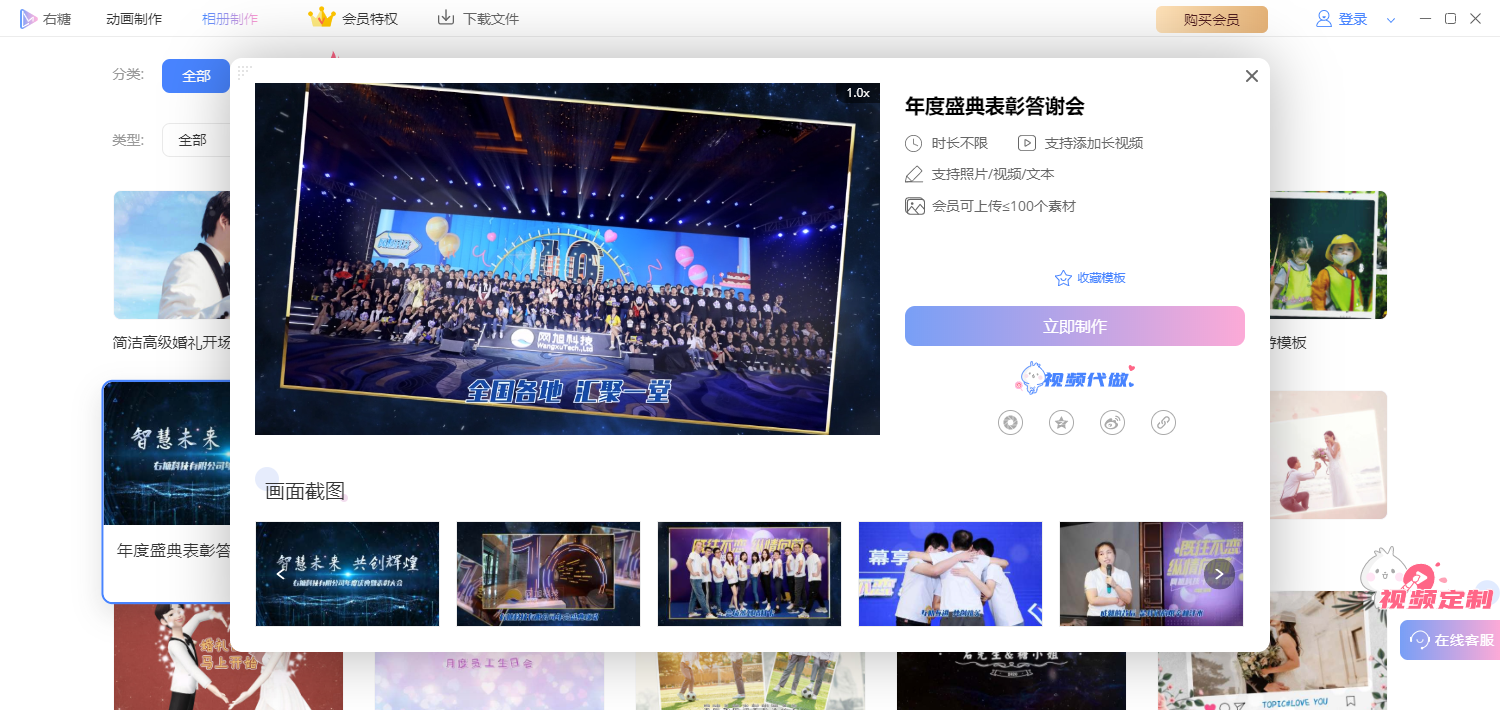Open the woman speaker screenshot thumbnail
The height and width of the screenshot is (710, 1500).
tap(1151, 574)
